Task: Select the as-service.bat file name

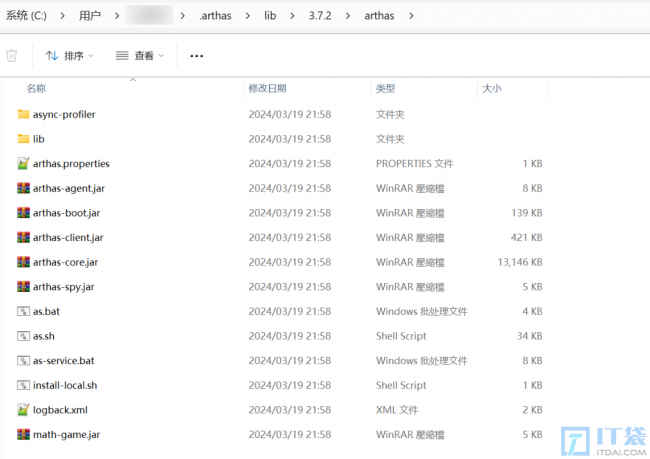Action: (64, 361)
